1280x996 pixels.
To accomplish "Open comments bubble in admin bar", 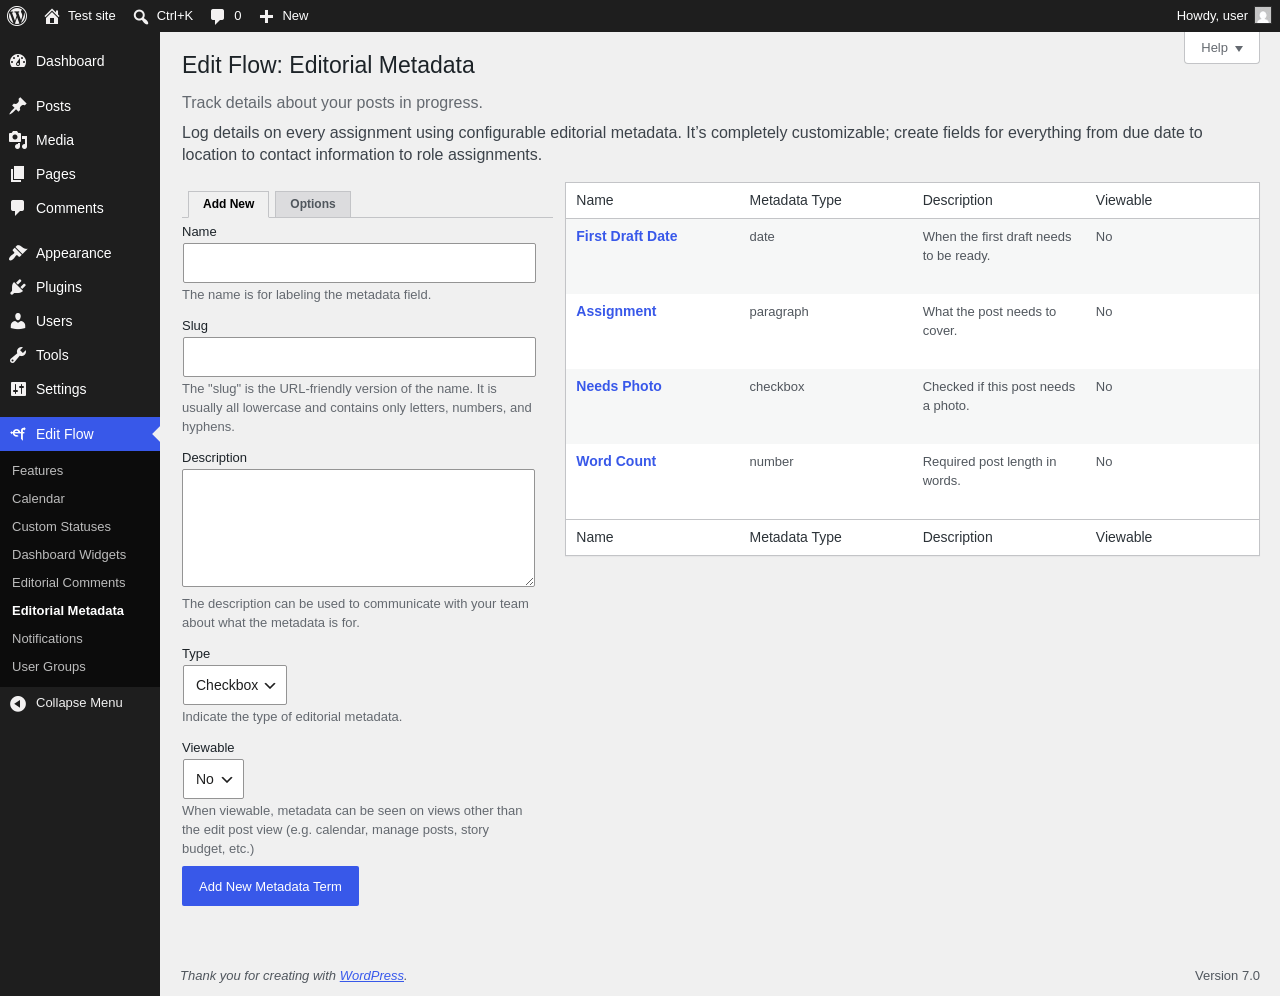I will pos(218,16).
